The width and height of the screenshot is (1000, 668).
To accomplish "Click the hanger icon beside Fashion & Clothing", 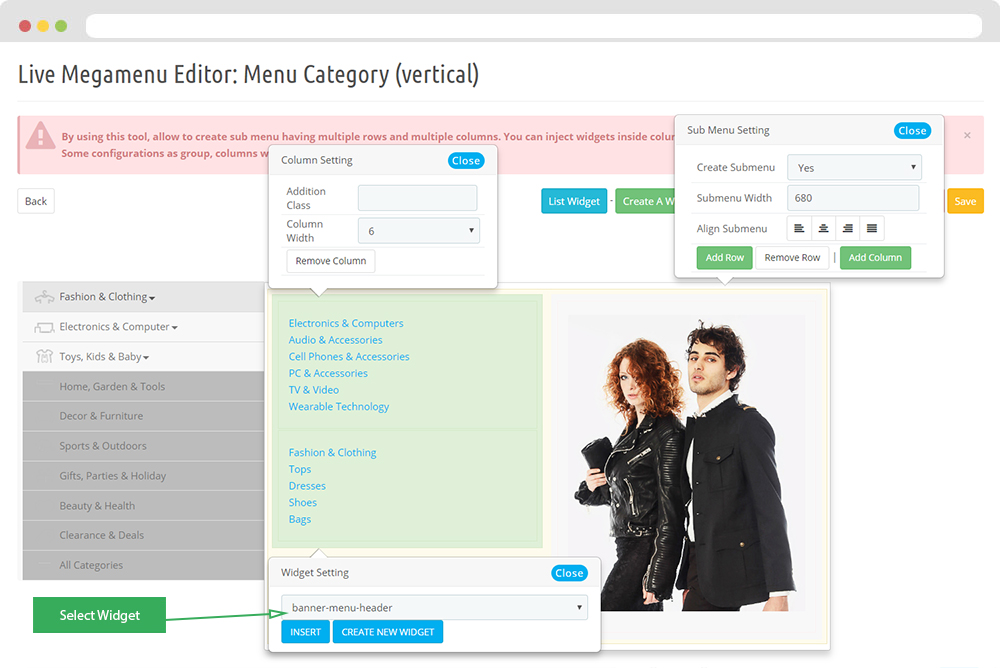I will [44, 297].
